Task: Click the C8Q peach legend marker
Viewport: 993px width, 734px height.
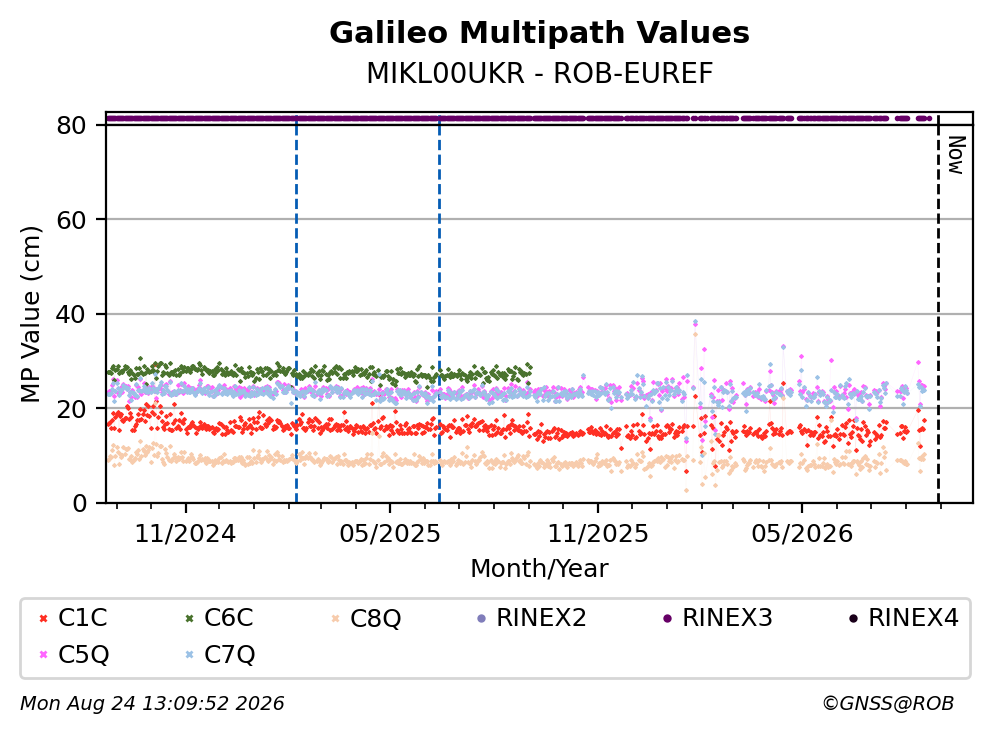Action: click(x=336, y=619)
